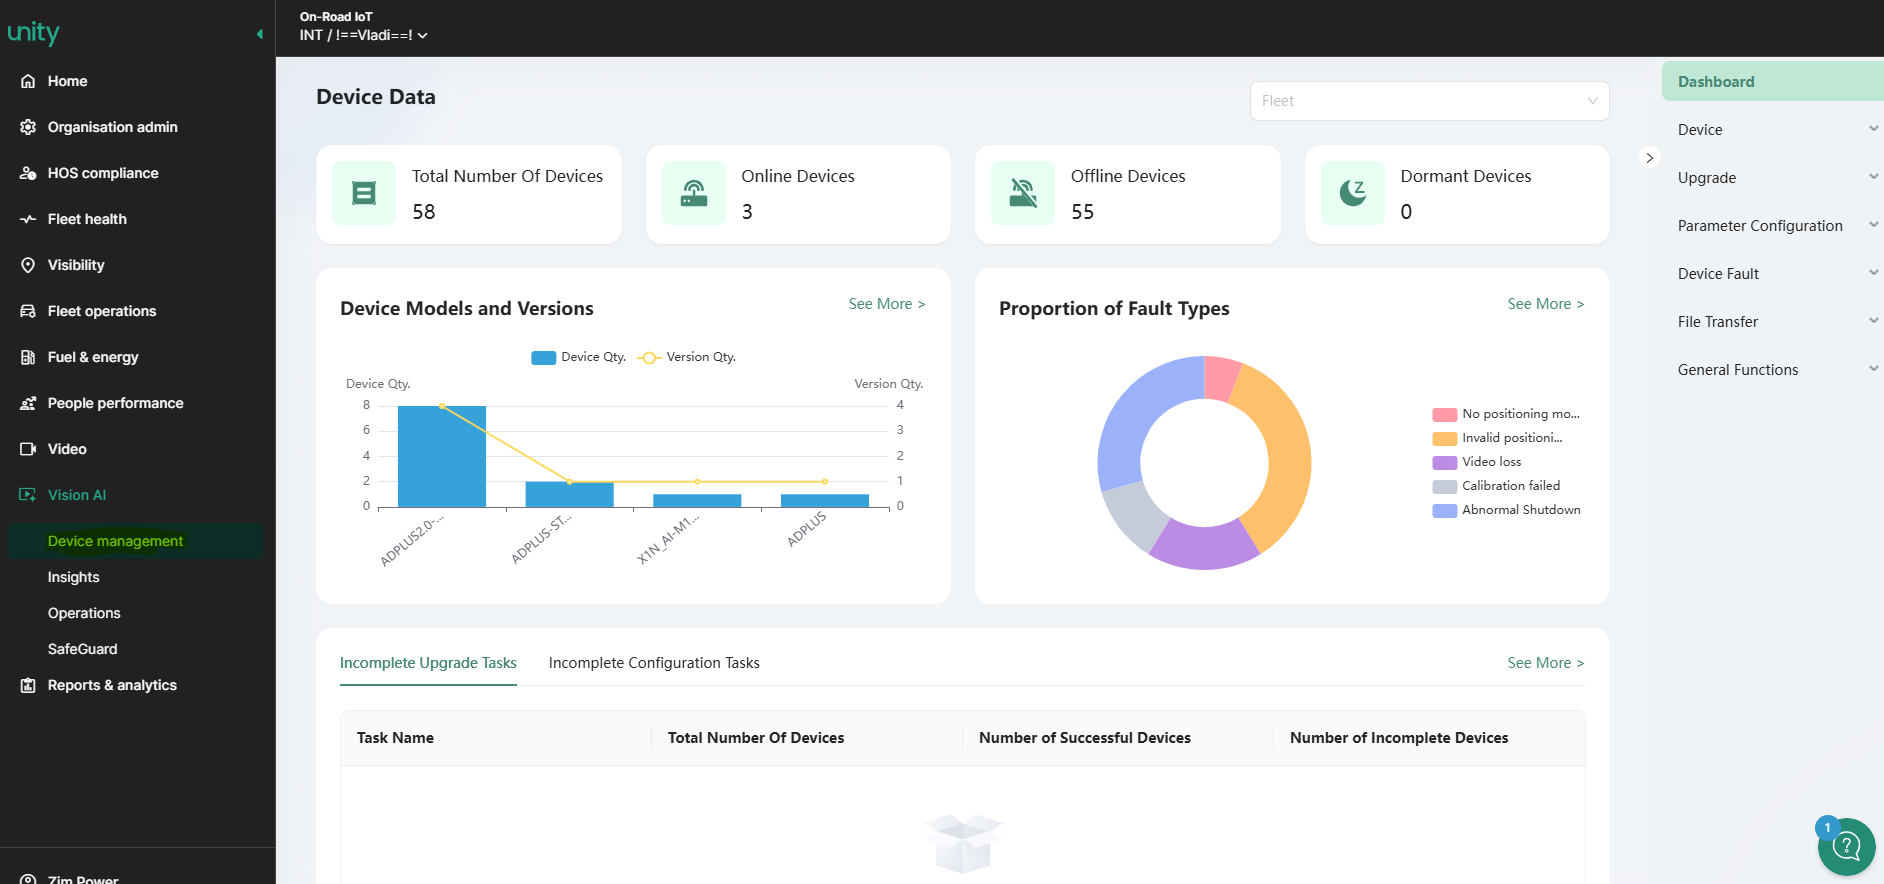Toggle No positioning legend entry
This screenshot has width=1884, height=884.
tap(1506, 414)
